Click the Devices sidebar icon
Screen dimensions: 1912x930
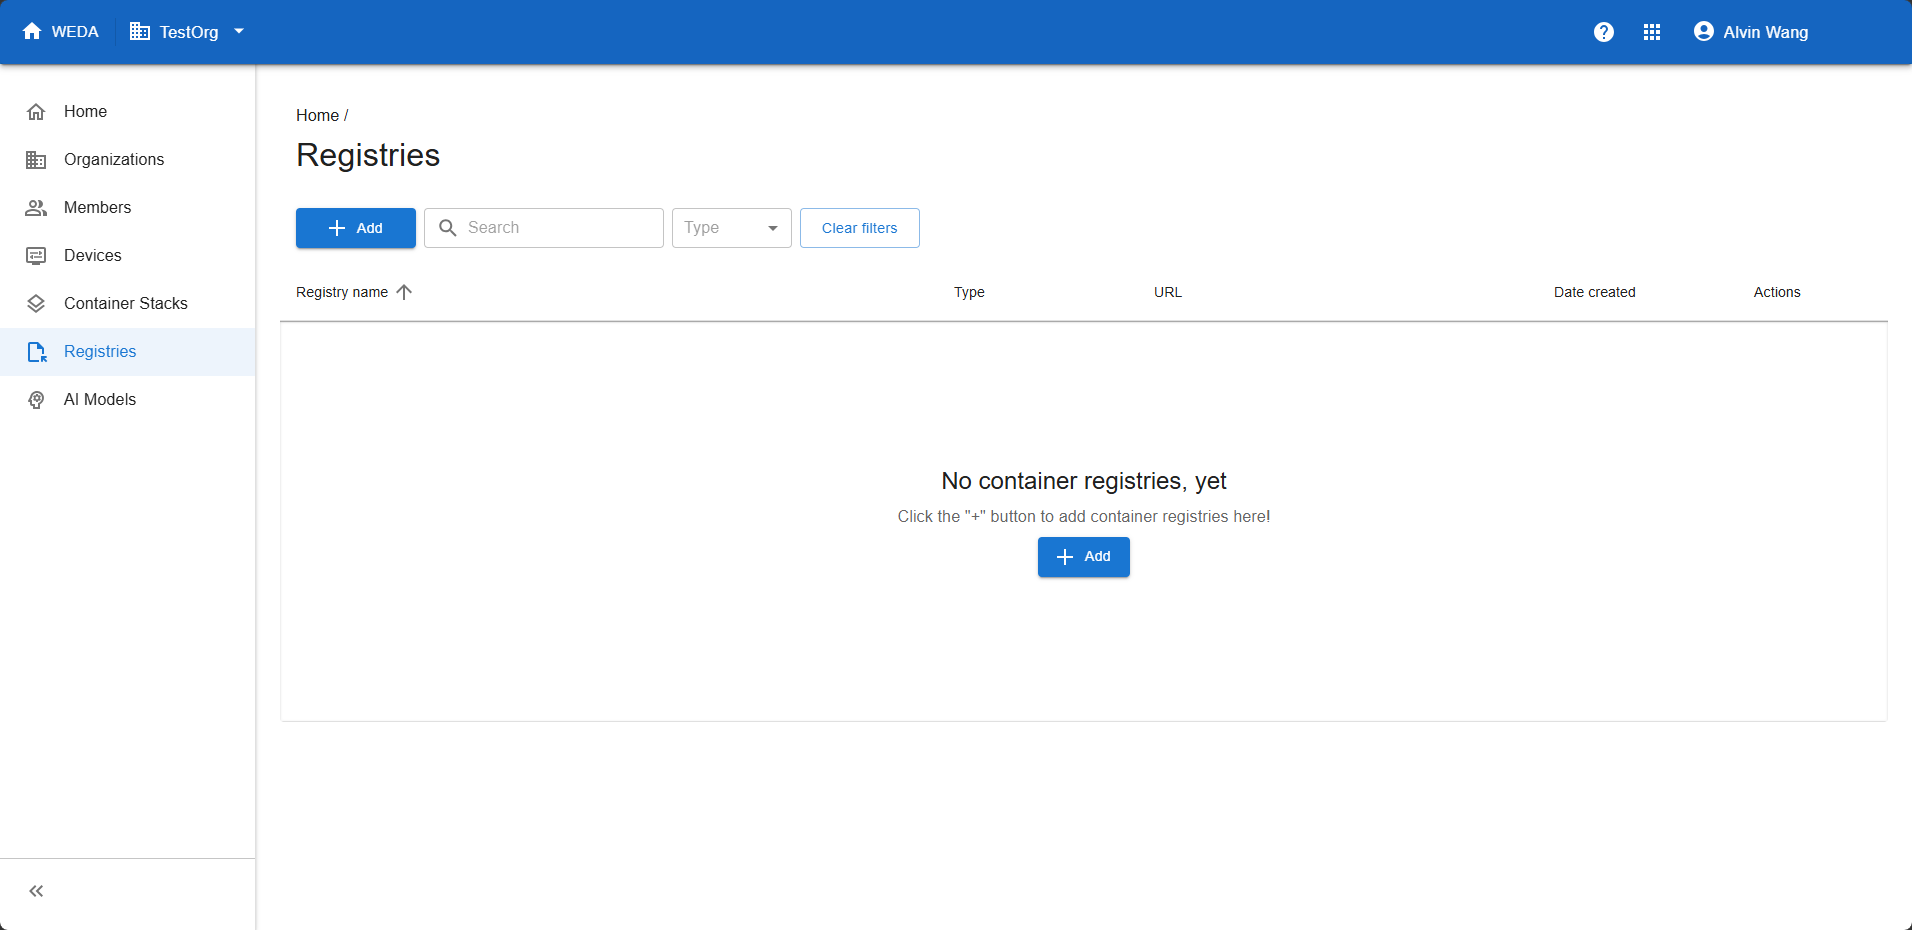pyautogui.click(x=36, y=256)
